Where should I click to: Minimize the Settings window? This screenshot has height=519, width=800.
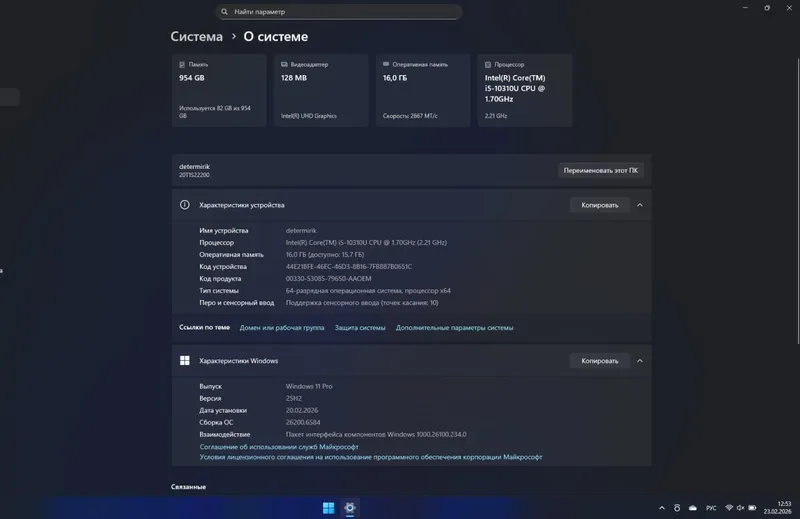click(x=745, y=8)
